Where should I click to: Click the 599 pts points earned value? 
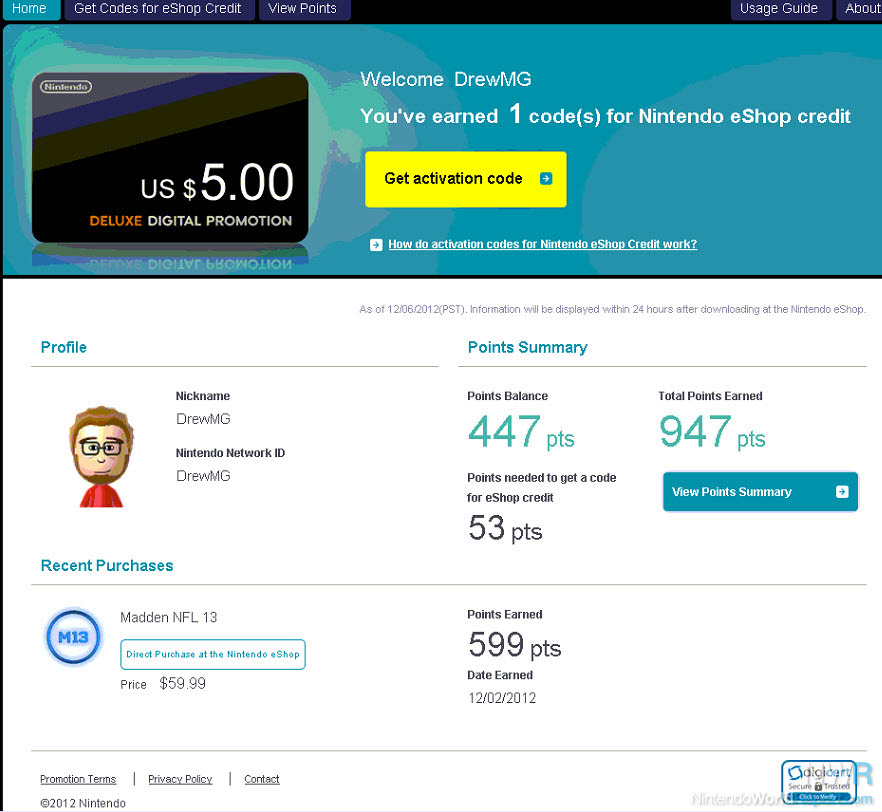[x=515, y=645]
